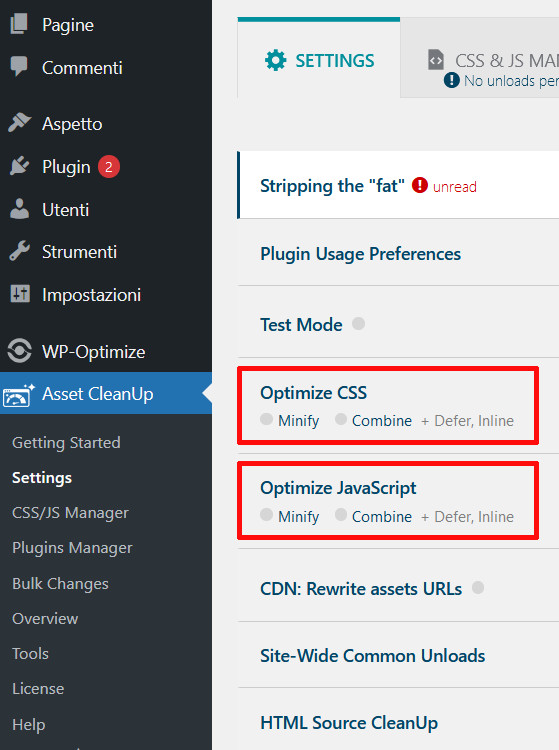Go to Overview submenu link

click(x=45, y=618)
